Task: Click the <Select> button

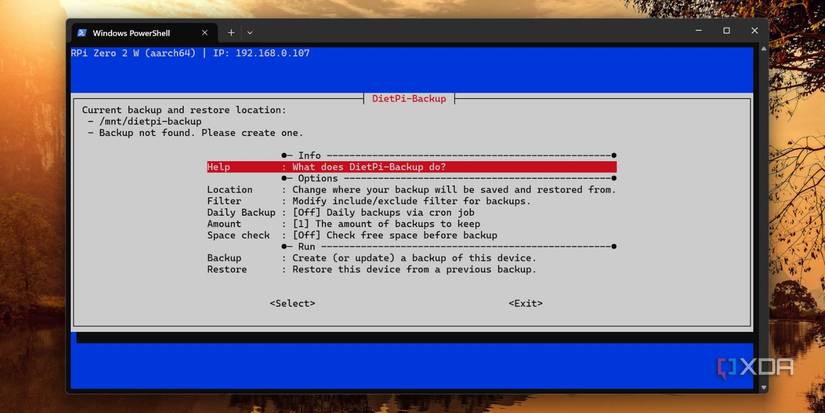Action: pyautogui.click(x=293, y=304)
